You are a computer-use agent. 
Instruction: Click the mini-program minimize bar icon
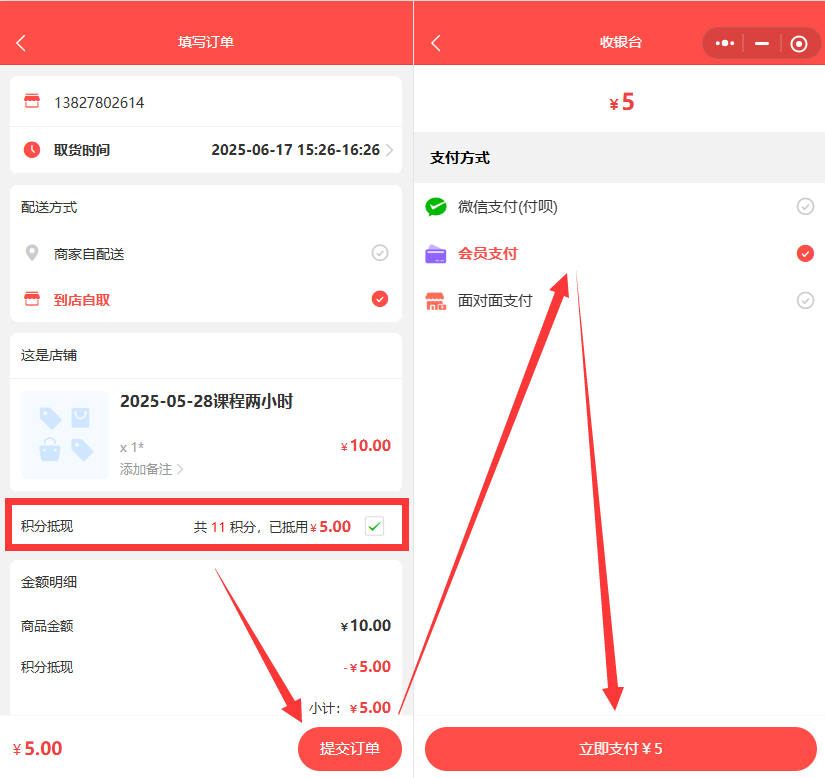762,43
